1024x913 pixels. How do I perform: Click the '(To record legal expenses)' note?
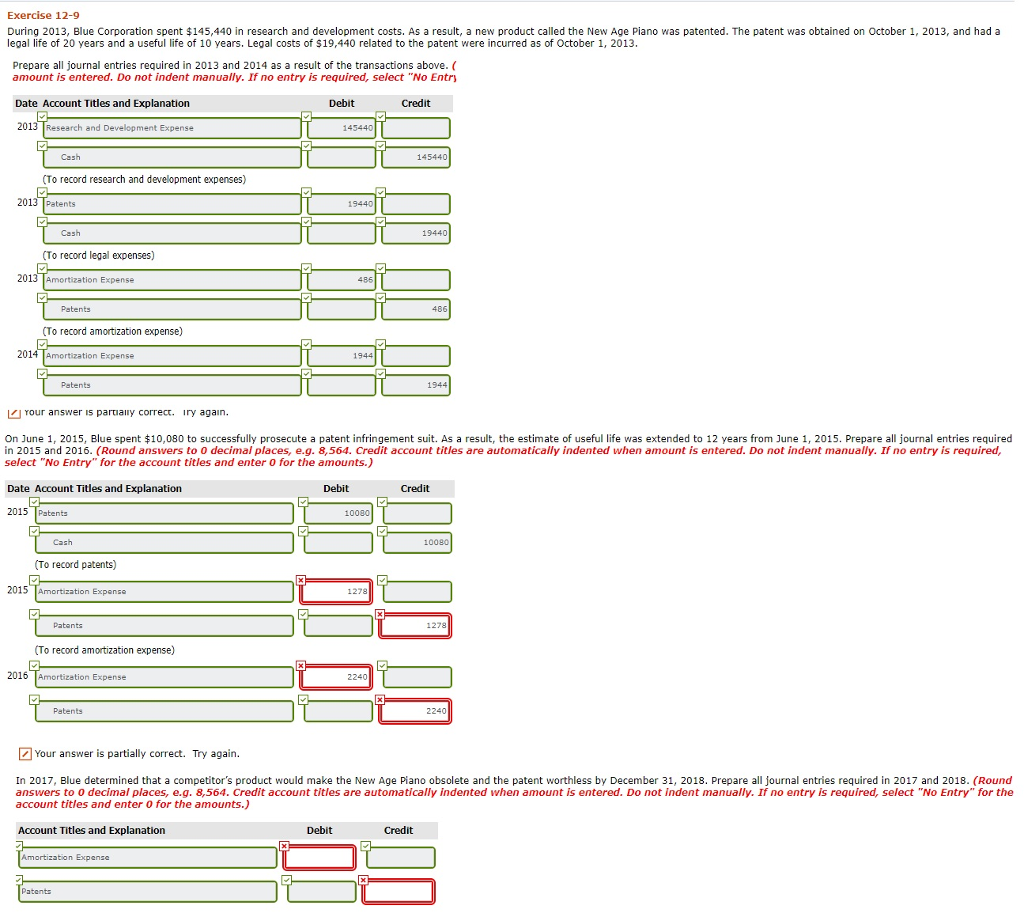coord(99,255)
